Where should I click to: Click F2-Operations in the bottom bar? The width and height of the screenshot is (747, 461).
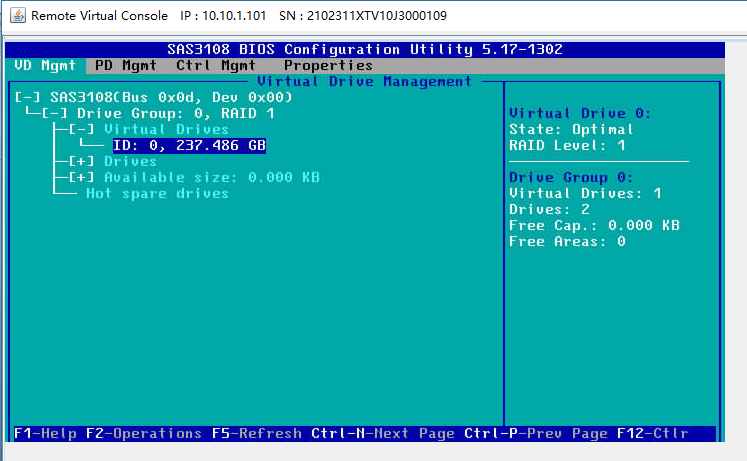144,433
